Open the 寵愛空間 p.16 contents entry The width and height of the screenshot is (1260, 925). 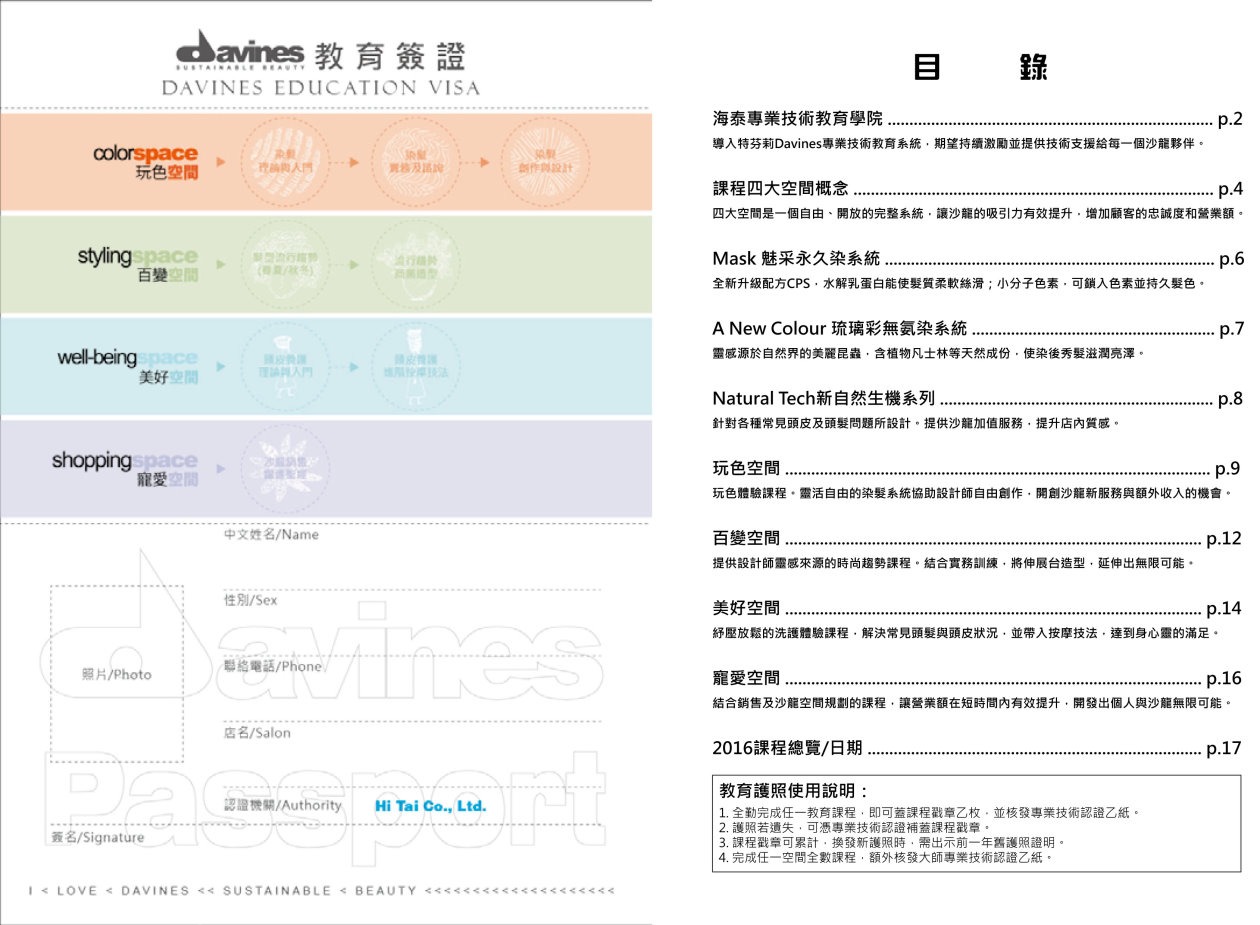[977, 678]
